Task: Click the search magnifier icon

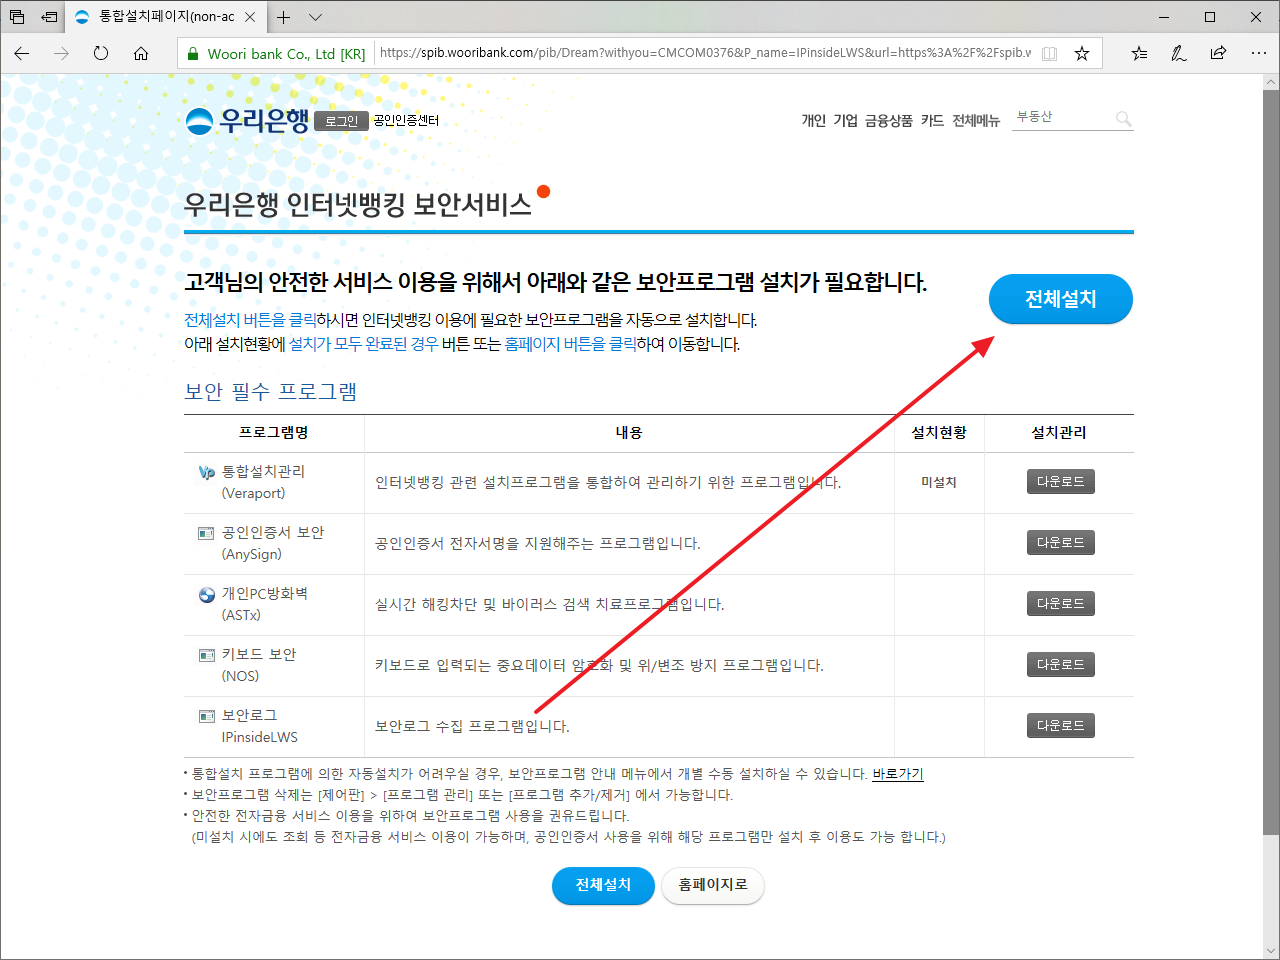Action: (x=1124, y=119)
